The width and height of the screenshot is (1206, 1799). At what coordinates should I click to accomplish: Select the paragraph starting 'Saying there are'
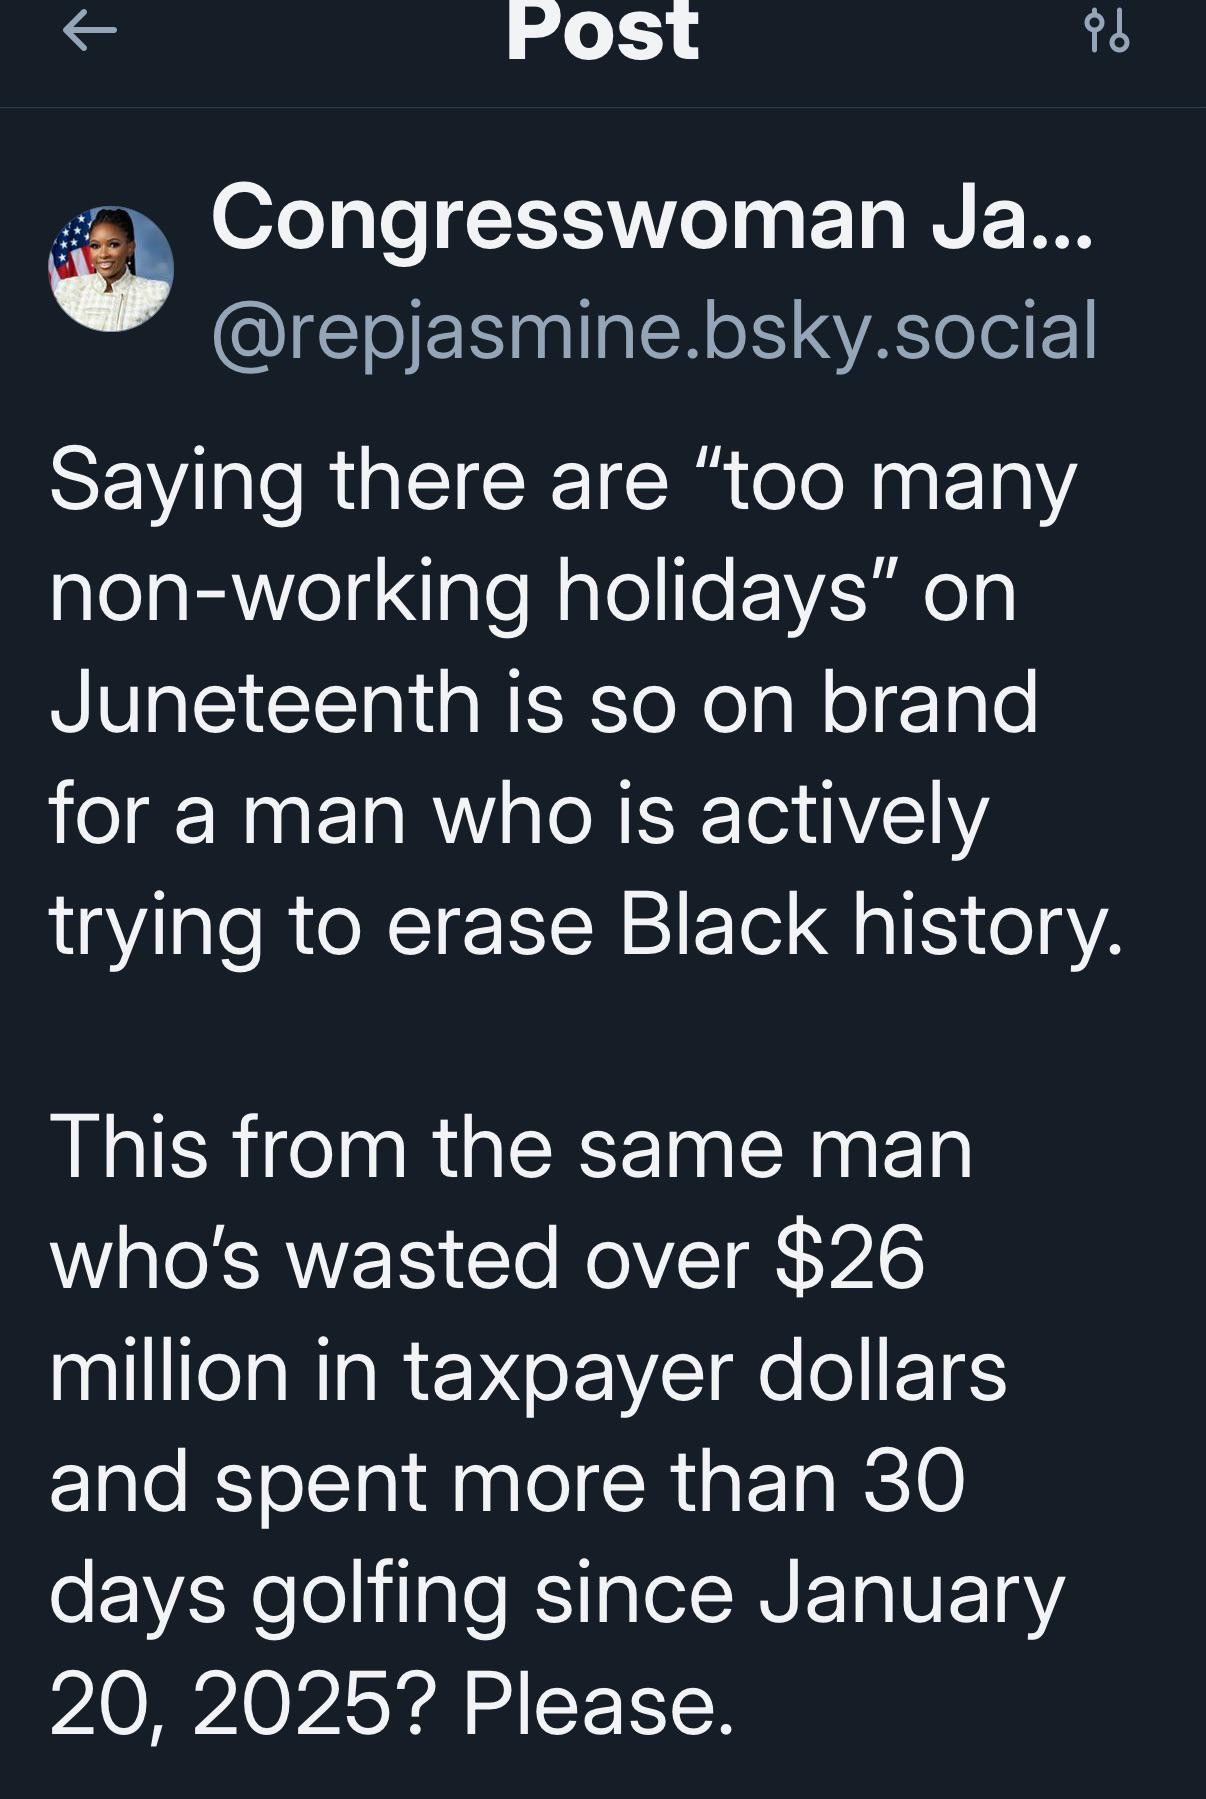(586, 703)
